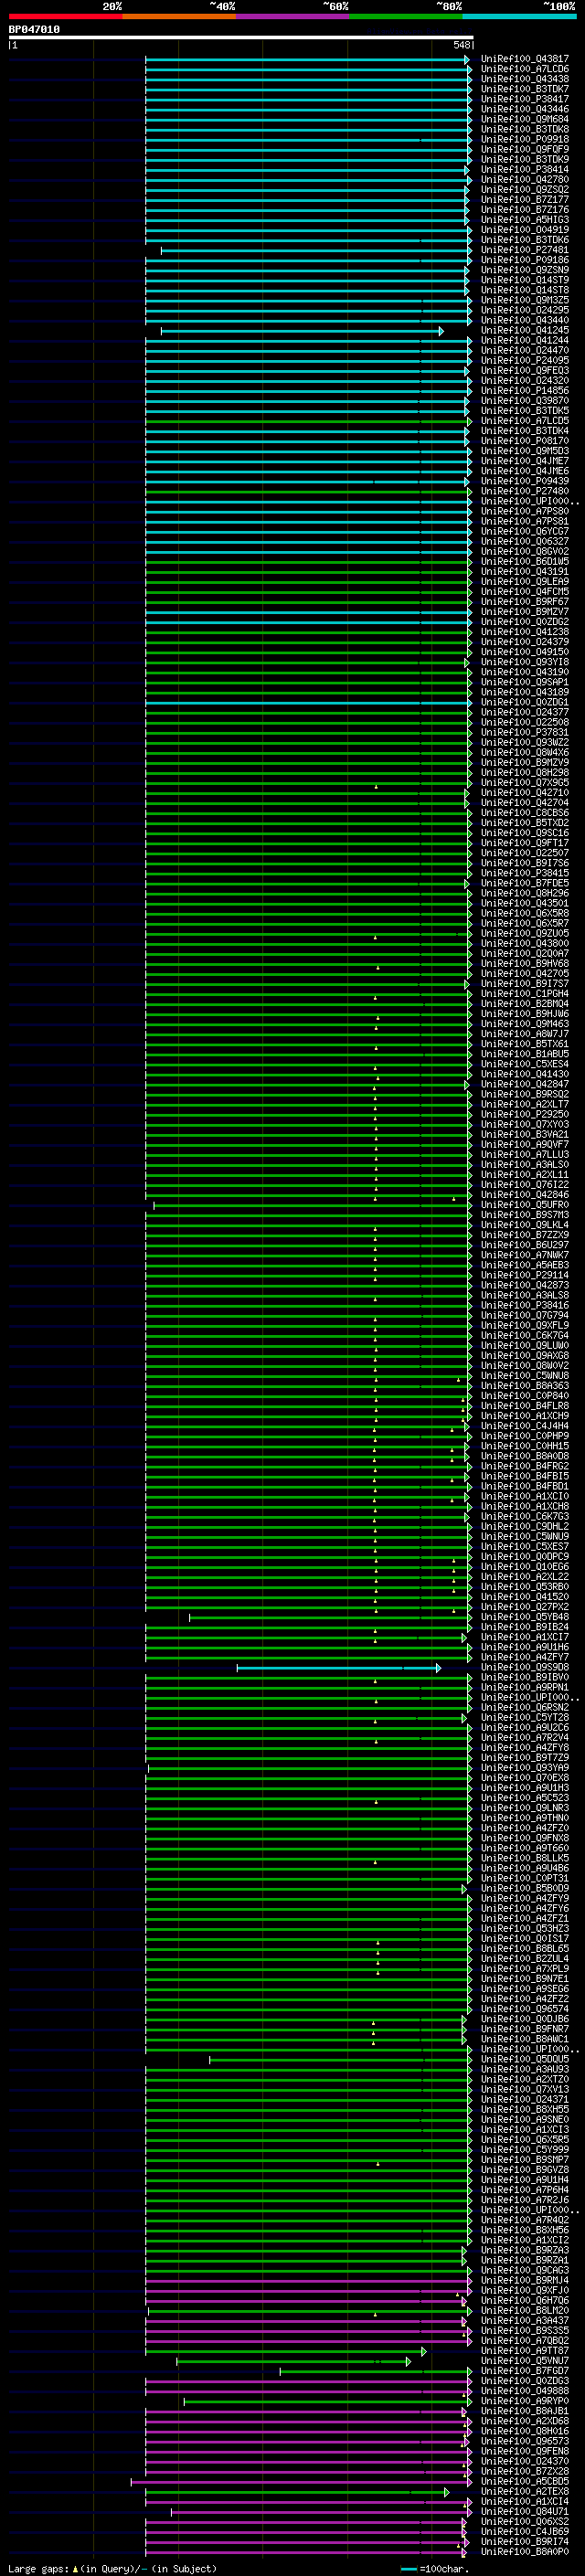
Task: Select hit UniRef100_P27481
Action: [x=524, y=250]
